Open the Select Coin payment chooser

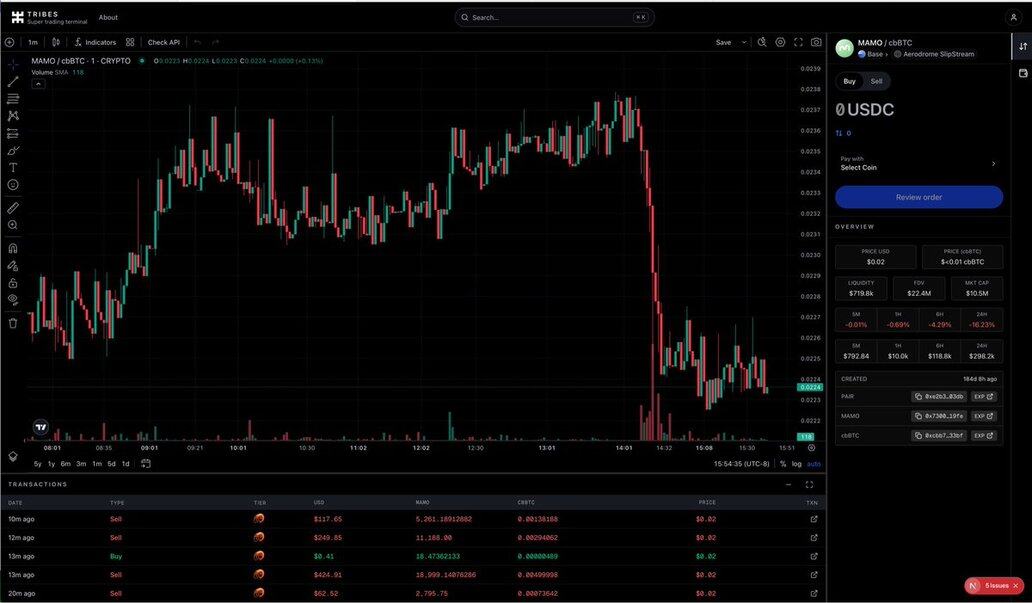[x=918, y=163]
